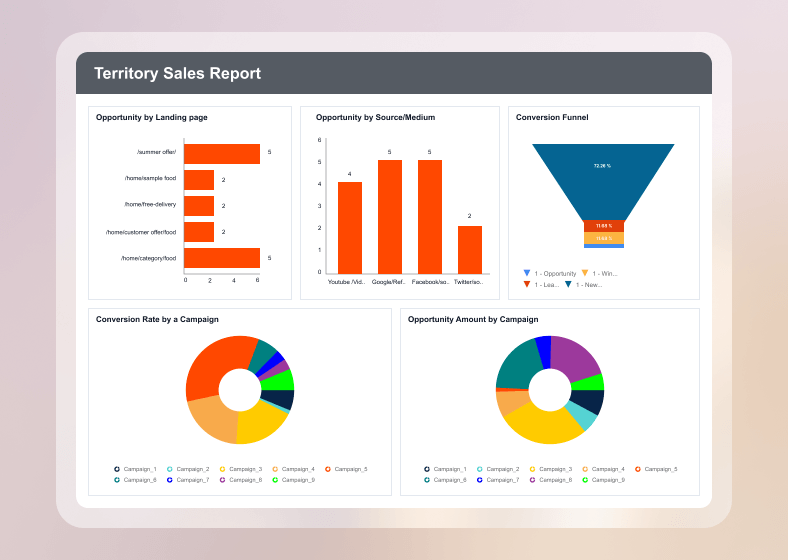Click the light orange slice in Conversion Rate donut

pos(216,420)
